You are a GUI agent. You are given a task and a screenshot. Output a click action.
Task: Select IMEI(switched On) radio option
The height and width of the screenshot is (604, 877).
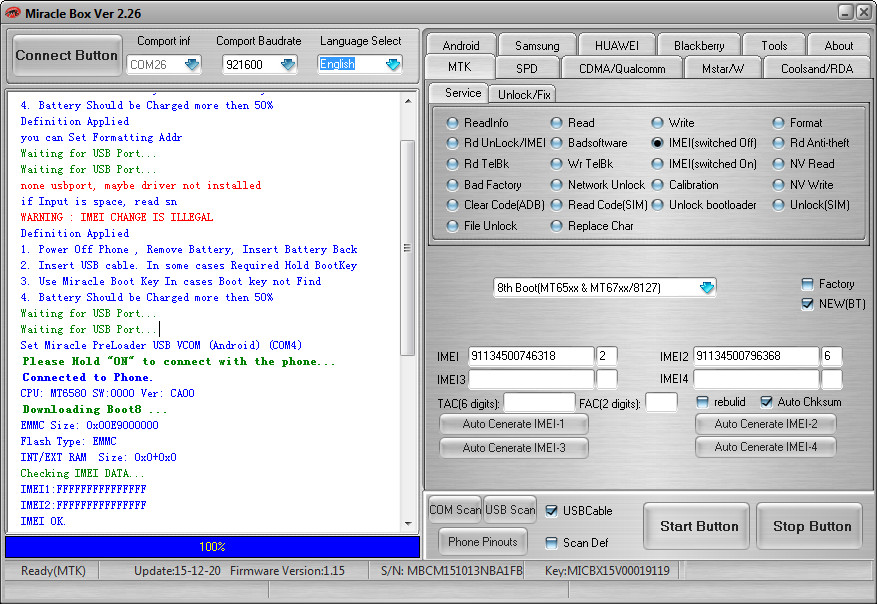pyautogui.click(x=657, y=164)
